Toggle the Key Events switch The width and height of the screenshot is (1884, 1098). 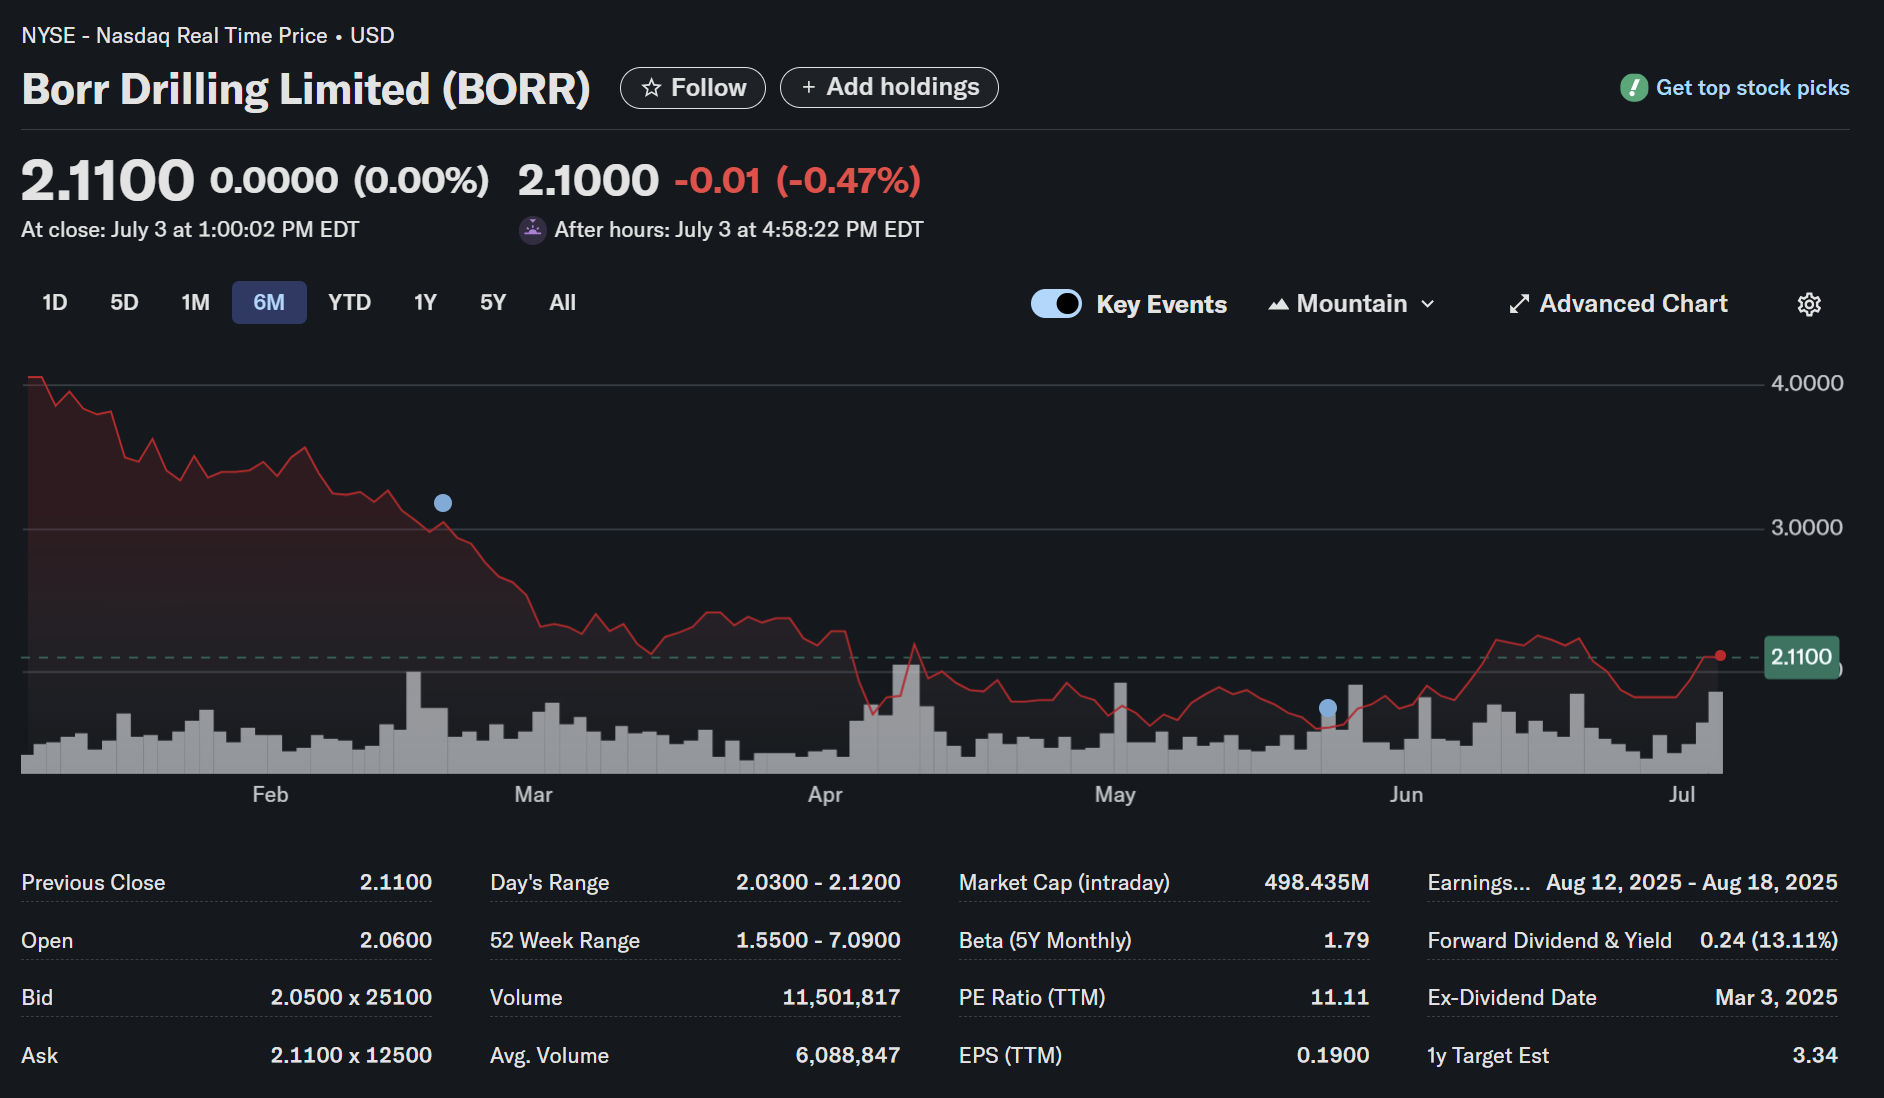click(x=1056, y=304)
